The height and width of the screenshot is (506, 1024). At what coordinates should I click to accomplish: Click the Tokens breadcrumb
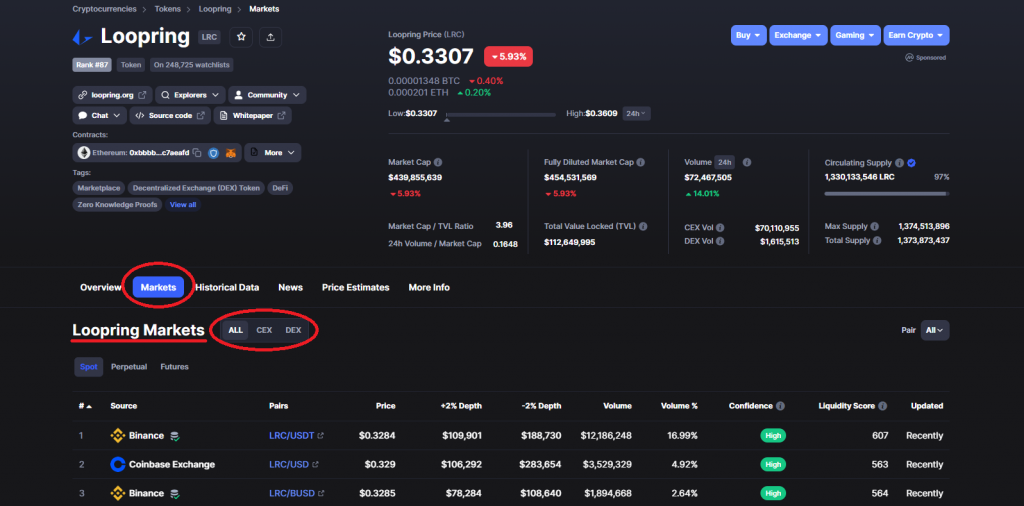(168, 9)
